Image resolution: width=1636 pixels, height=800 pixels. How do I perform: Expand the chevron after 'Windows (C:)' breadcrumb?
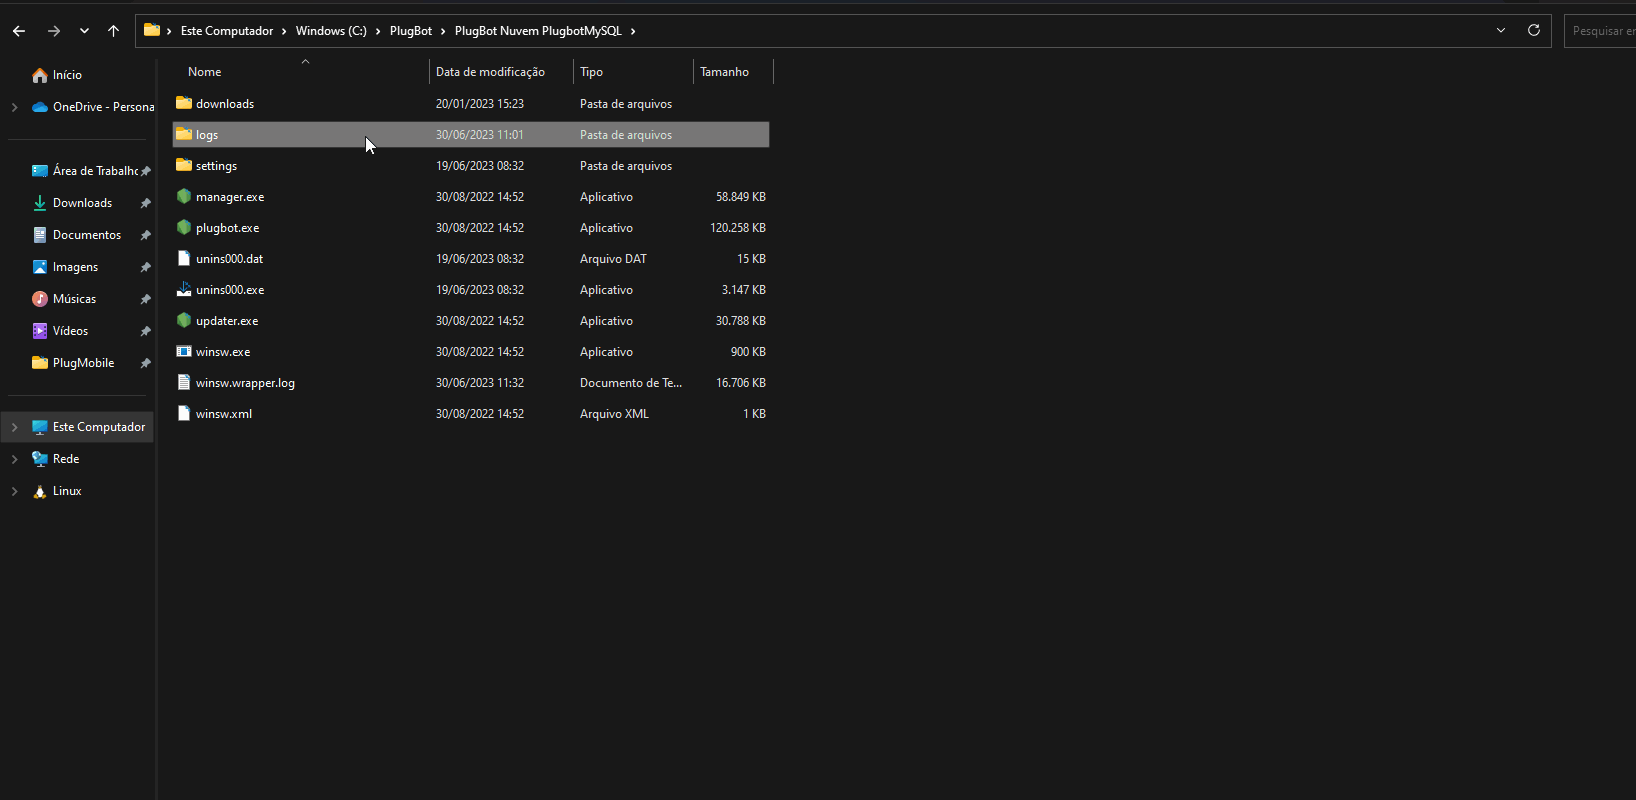pos(378,31)
